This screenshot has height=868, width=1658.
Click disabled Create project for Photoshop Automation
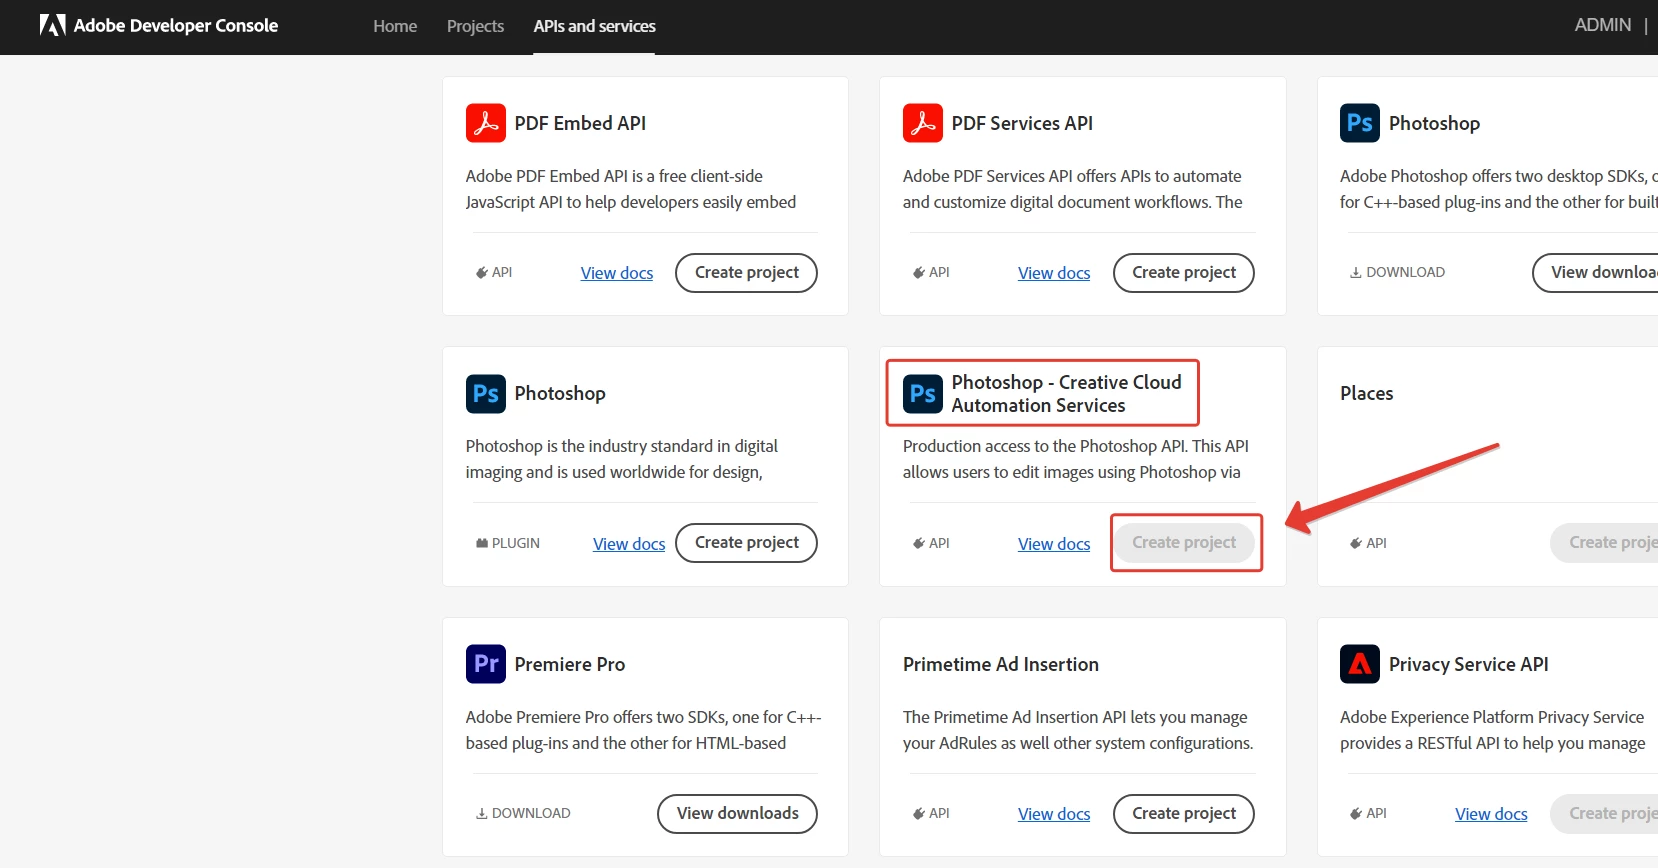[1184, 543]
